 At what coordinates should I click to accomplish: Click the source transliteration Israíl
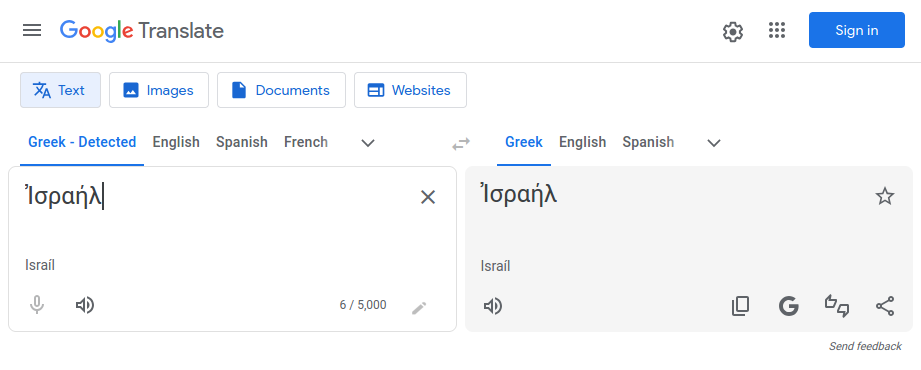(40, 265)
